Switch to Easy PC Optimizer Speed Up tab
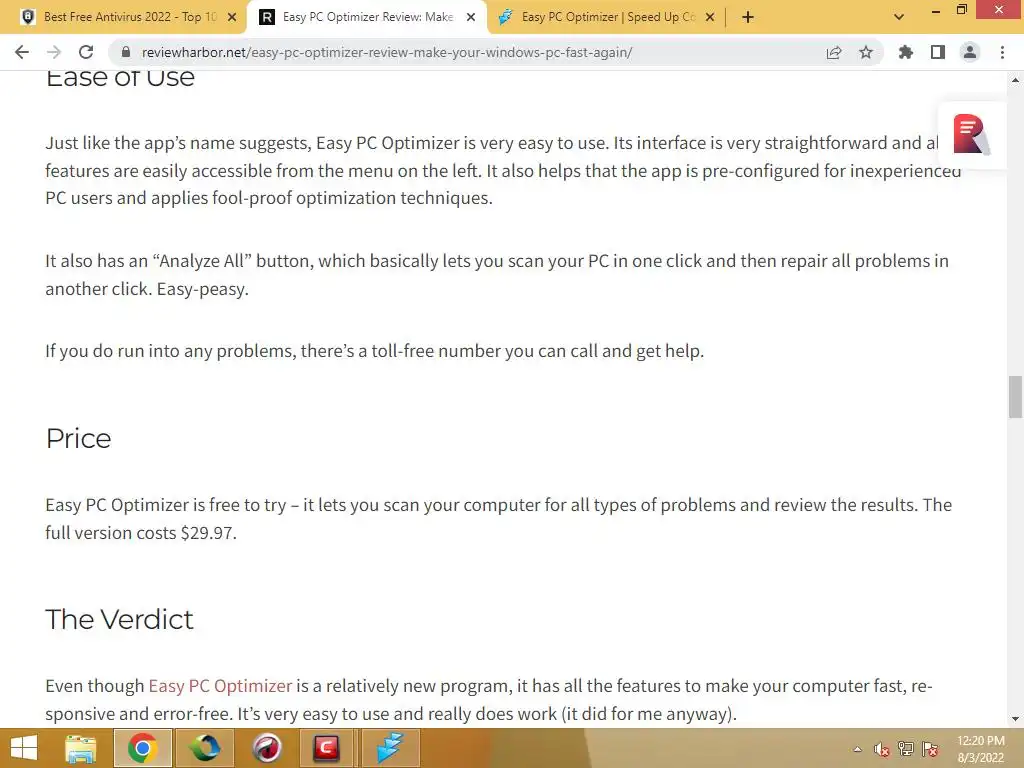The height and width of the screenshot is (768, 1024). pos(607,17)
